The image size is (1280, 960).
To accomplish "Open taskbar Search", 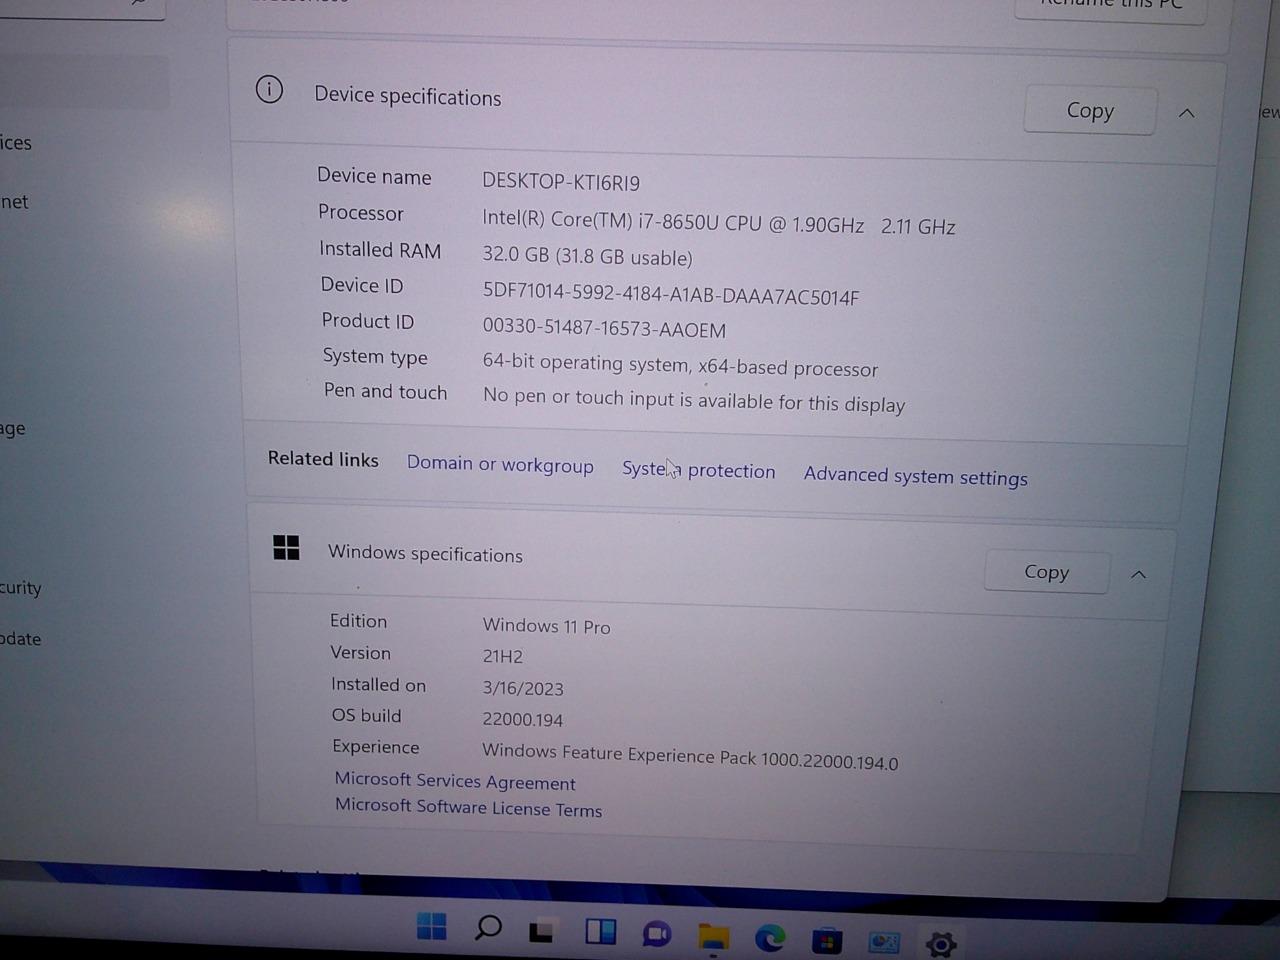I will coord(488,928).
